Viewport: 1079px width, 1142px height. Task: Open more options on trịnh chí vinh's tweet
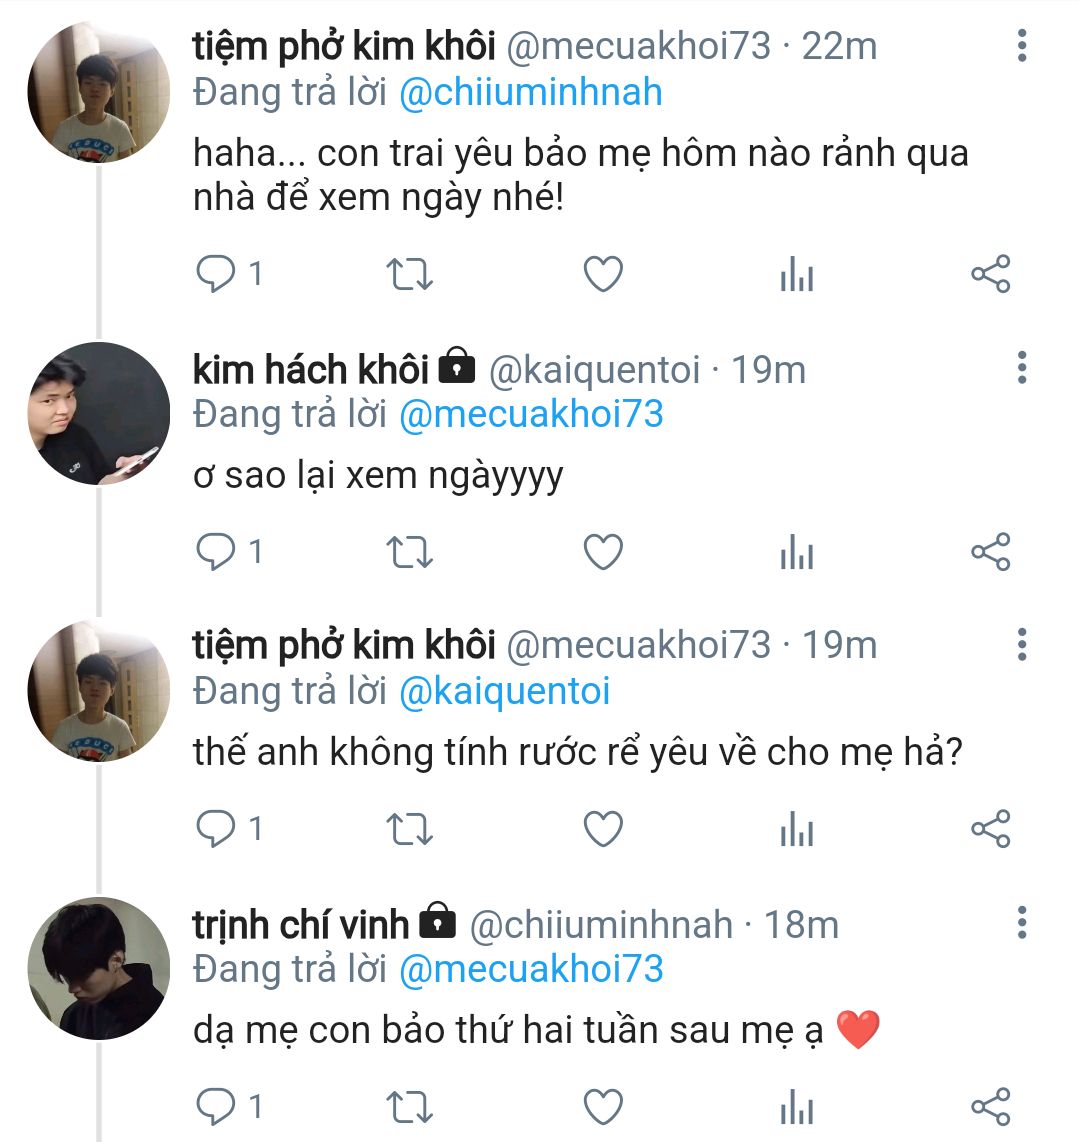point(1021,923)
